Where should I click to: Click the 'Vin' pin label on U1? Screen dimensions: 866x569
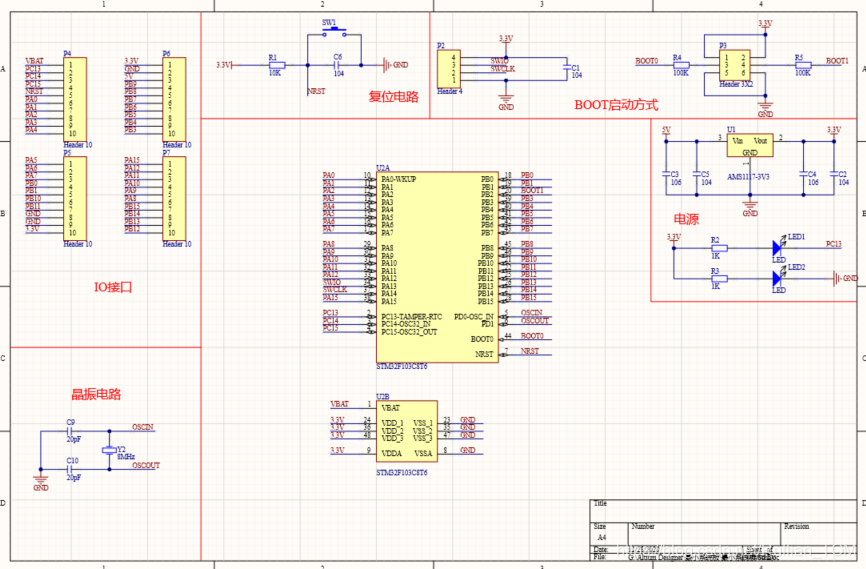737,141
